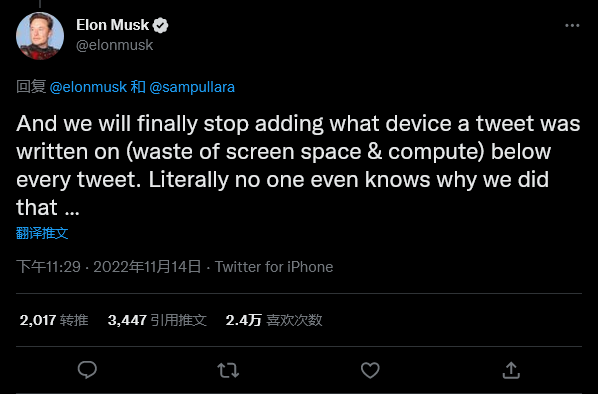The height and width of the screenshot is (394, 598).
Task: Like the tweet with the heart icon
Action: pos(370,370)
